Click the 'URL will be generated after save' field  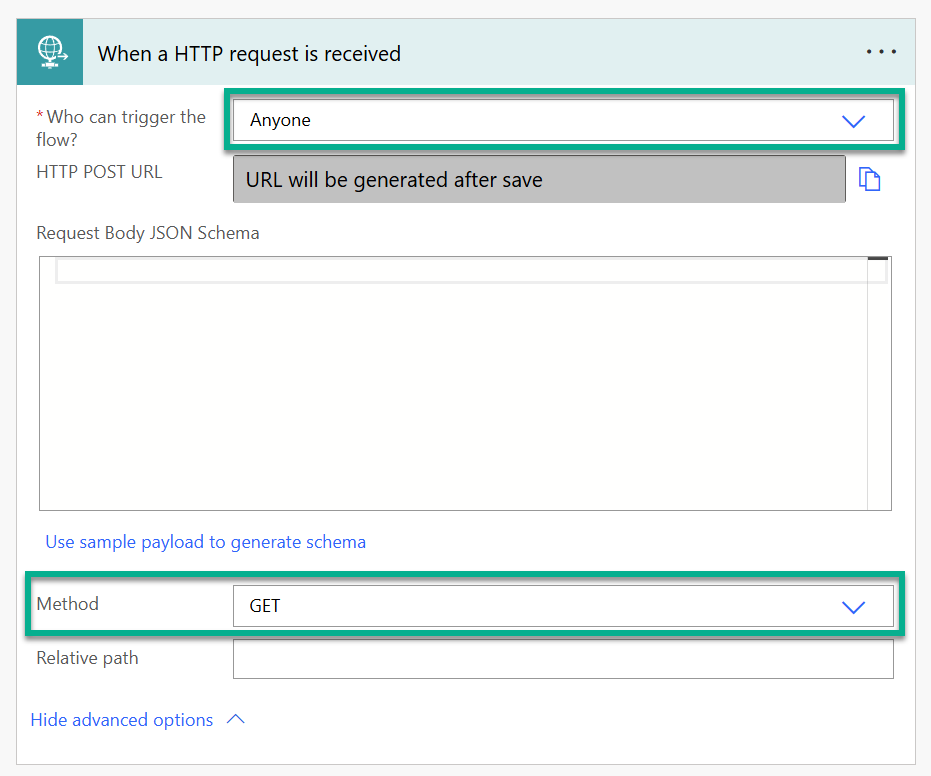click(x=539, y=179)
